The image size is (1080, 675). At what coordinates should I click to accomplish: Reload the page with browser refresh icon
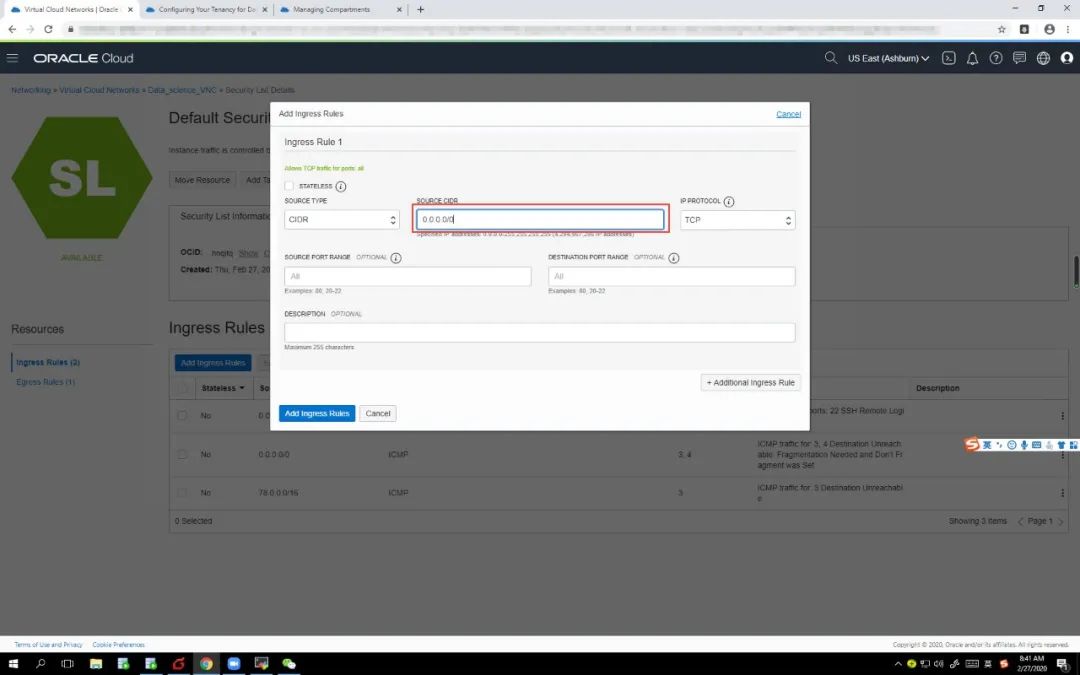(x=48, y=29)
